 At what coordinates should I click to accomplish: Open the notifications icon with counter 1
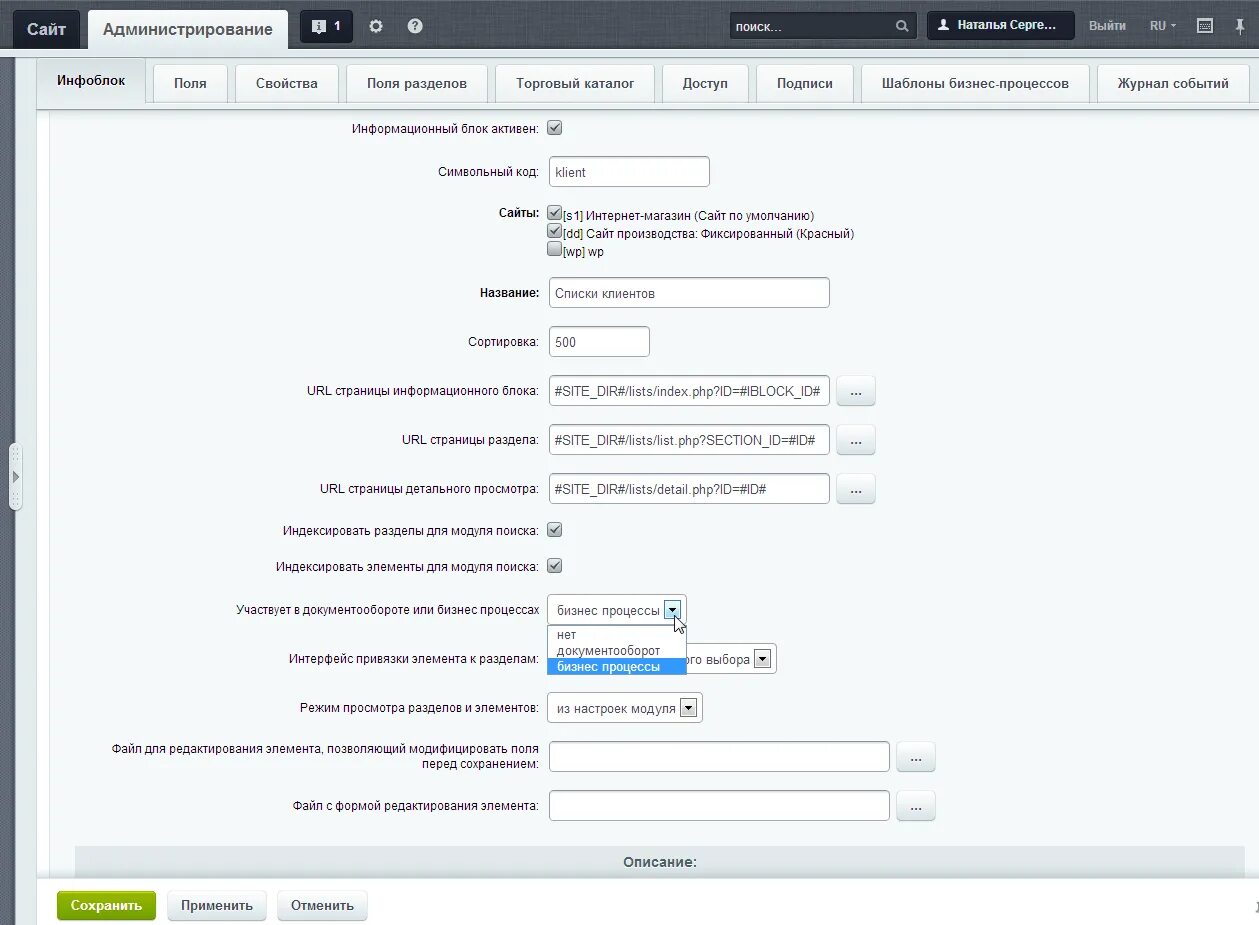pos(326,27)
